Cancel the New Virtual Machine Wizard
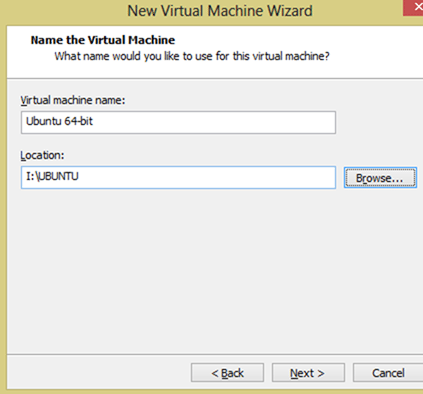 click(x=388, y=373)
